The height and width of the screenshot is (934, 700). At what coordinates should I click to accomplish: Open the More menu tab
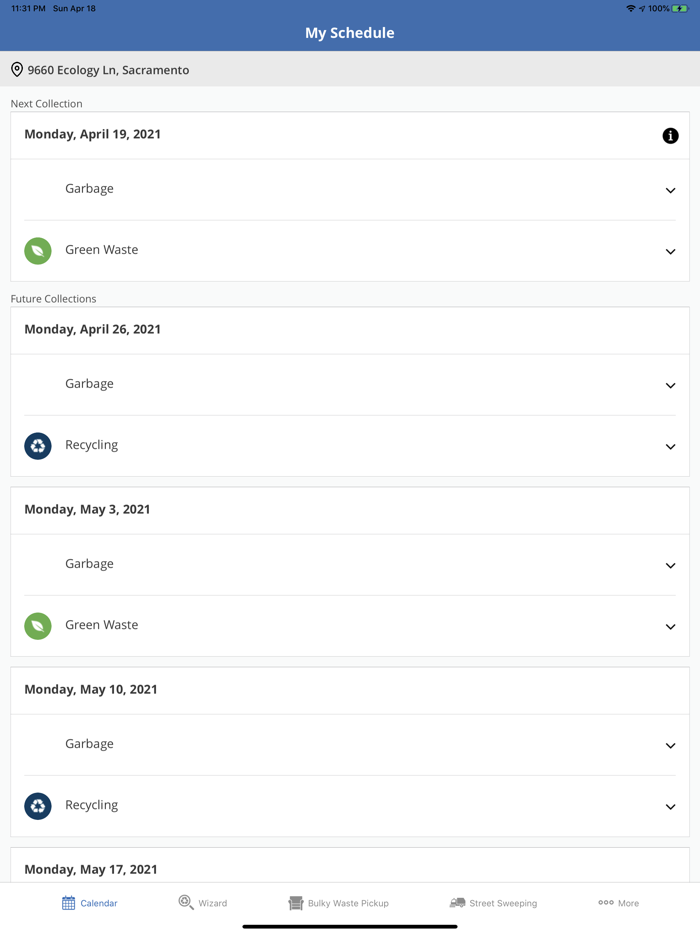618,903
